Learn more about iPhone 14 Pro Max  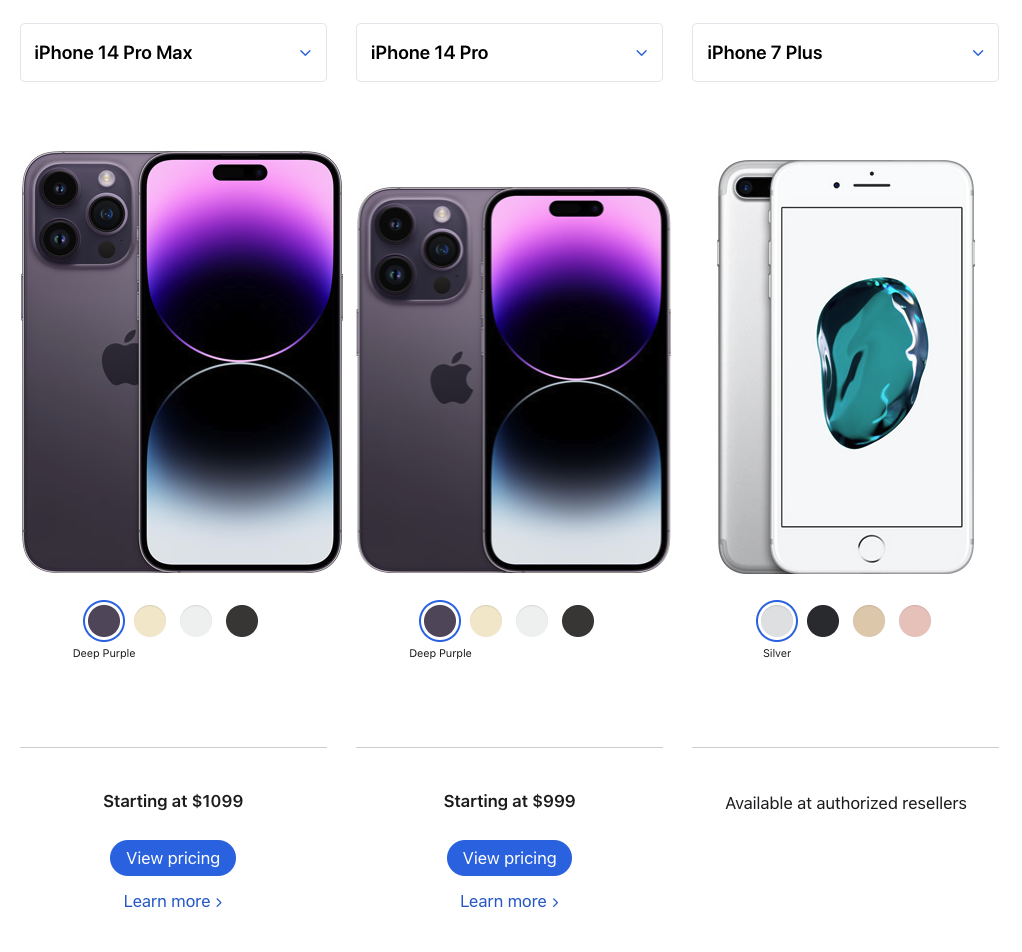[x=173, y=901]
